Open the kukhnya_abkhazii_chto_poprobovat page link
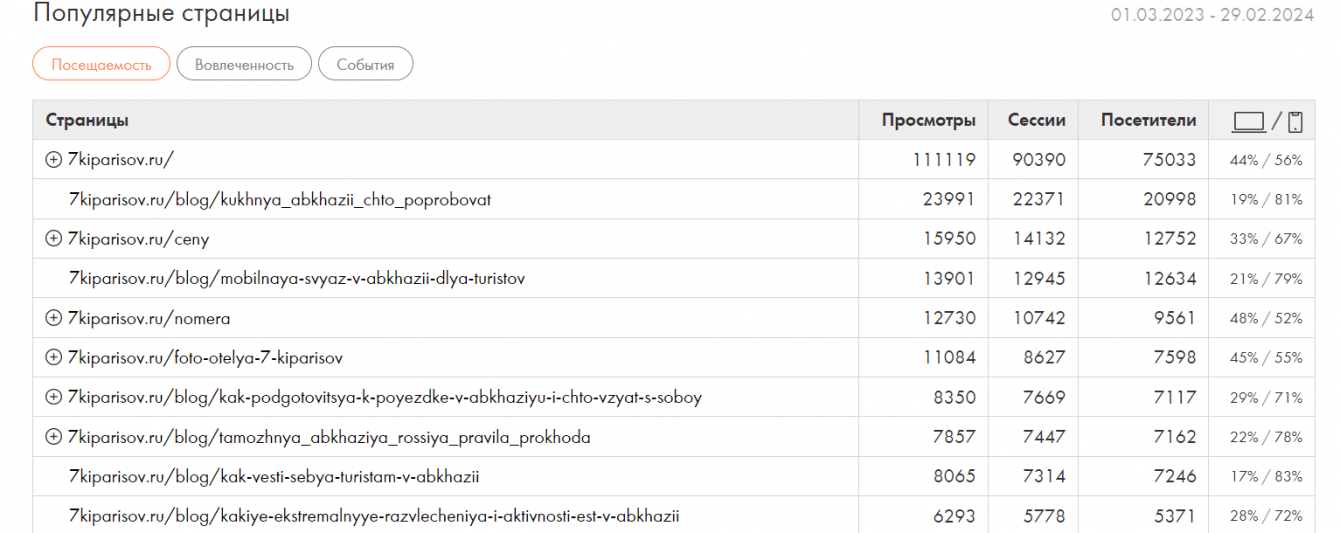The width and height of the screenshot is (1340, 533). 279,200
